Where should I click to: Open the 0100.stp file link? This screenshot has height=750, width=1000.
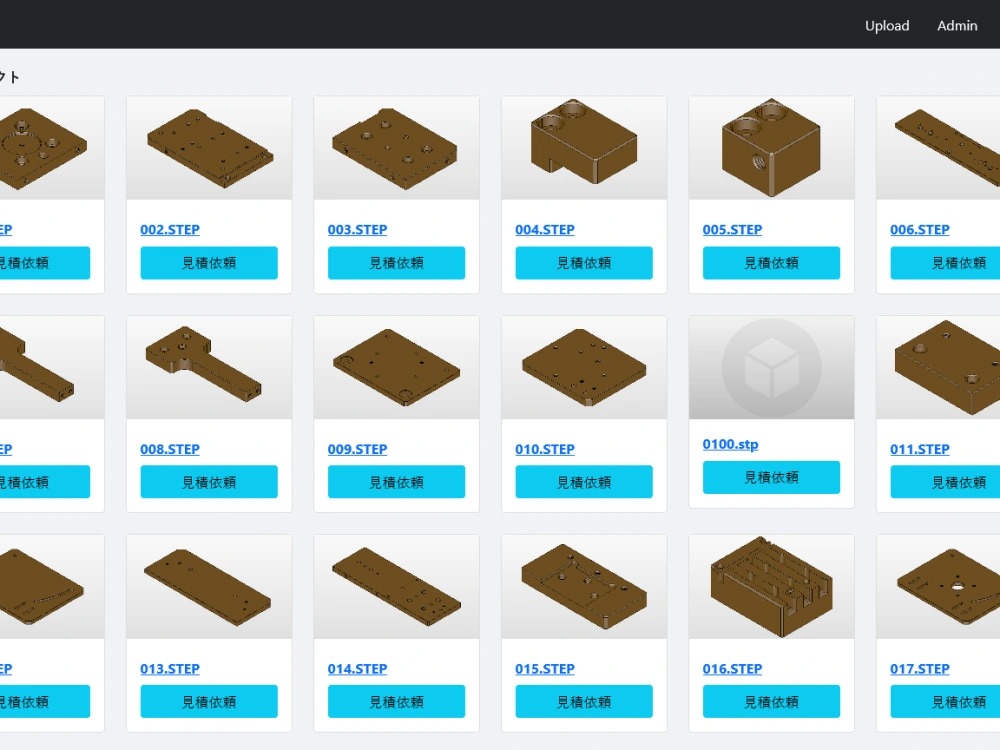pos(730,445)
